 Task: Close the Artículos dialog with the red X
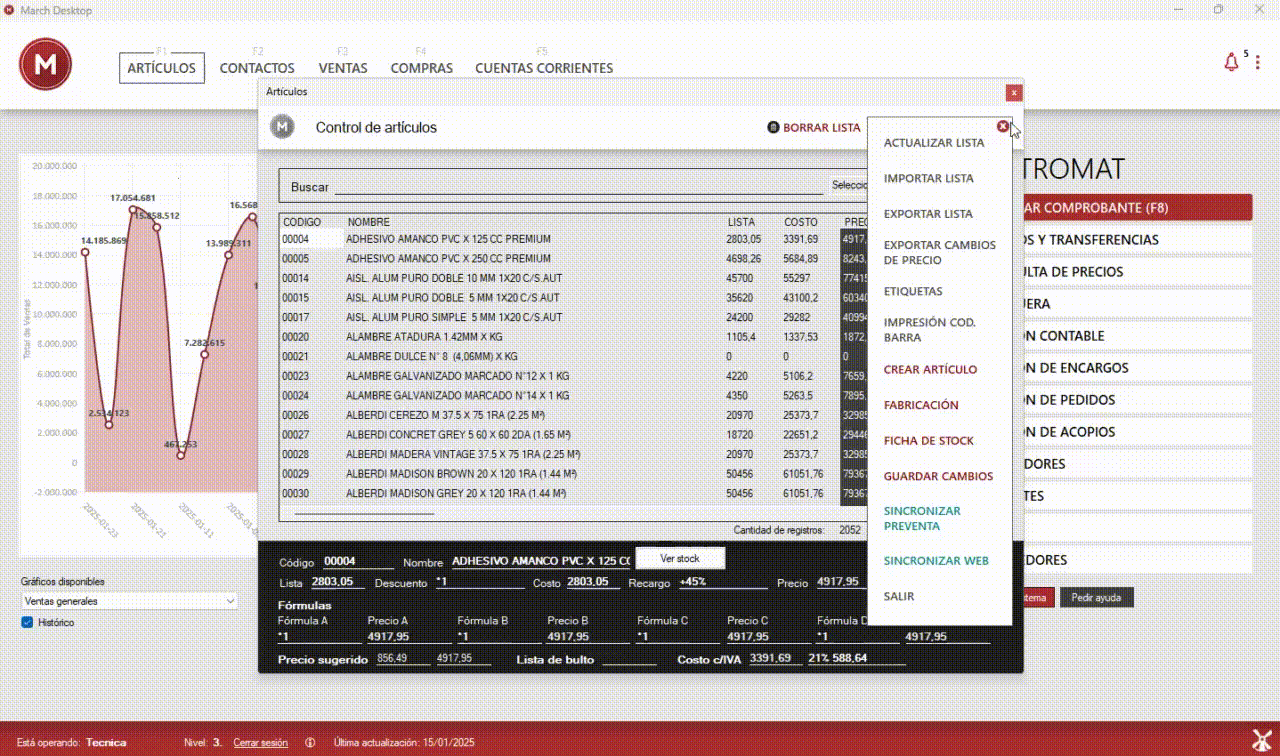pyautogui.click(x=1014, y=92)
